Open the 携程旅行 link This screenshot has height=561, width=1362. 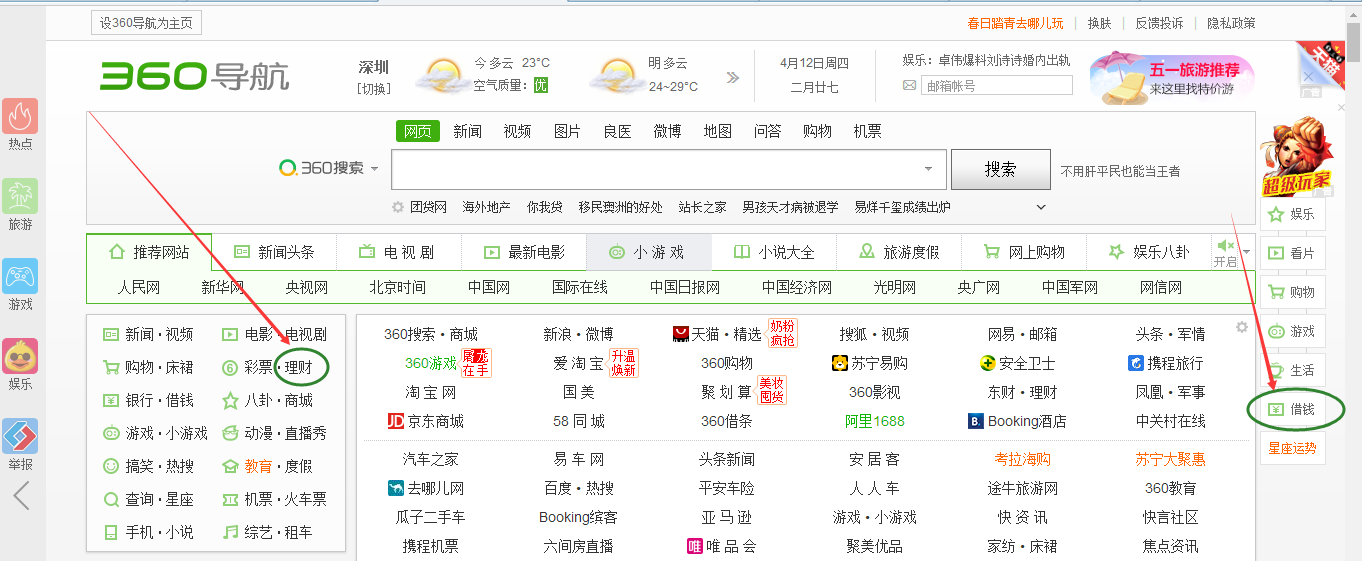pos(1166,363)
